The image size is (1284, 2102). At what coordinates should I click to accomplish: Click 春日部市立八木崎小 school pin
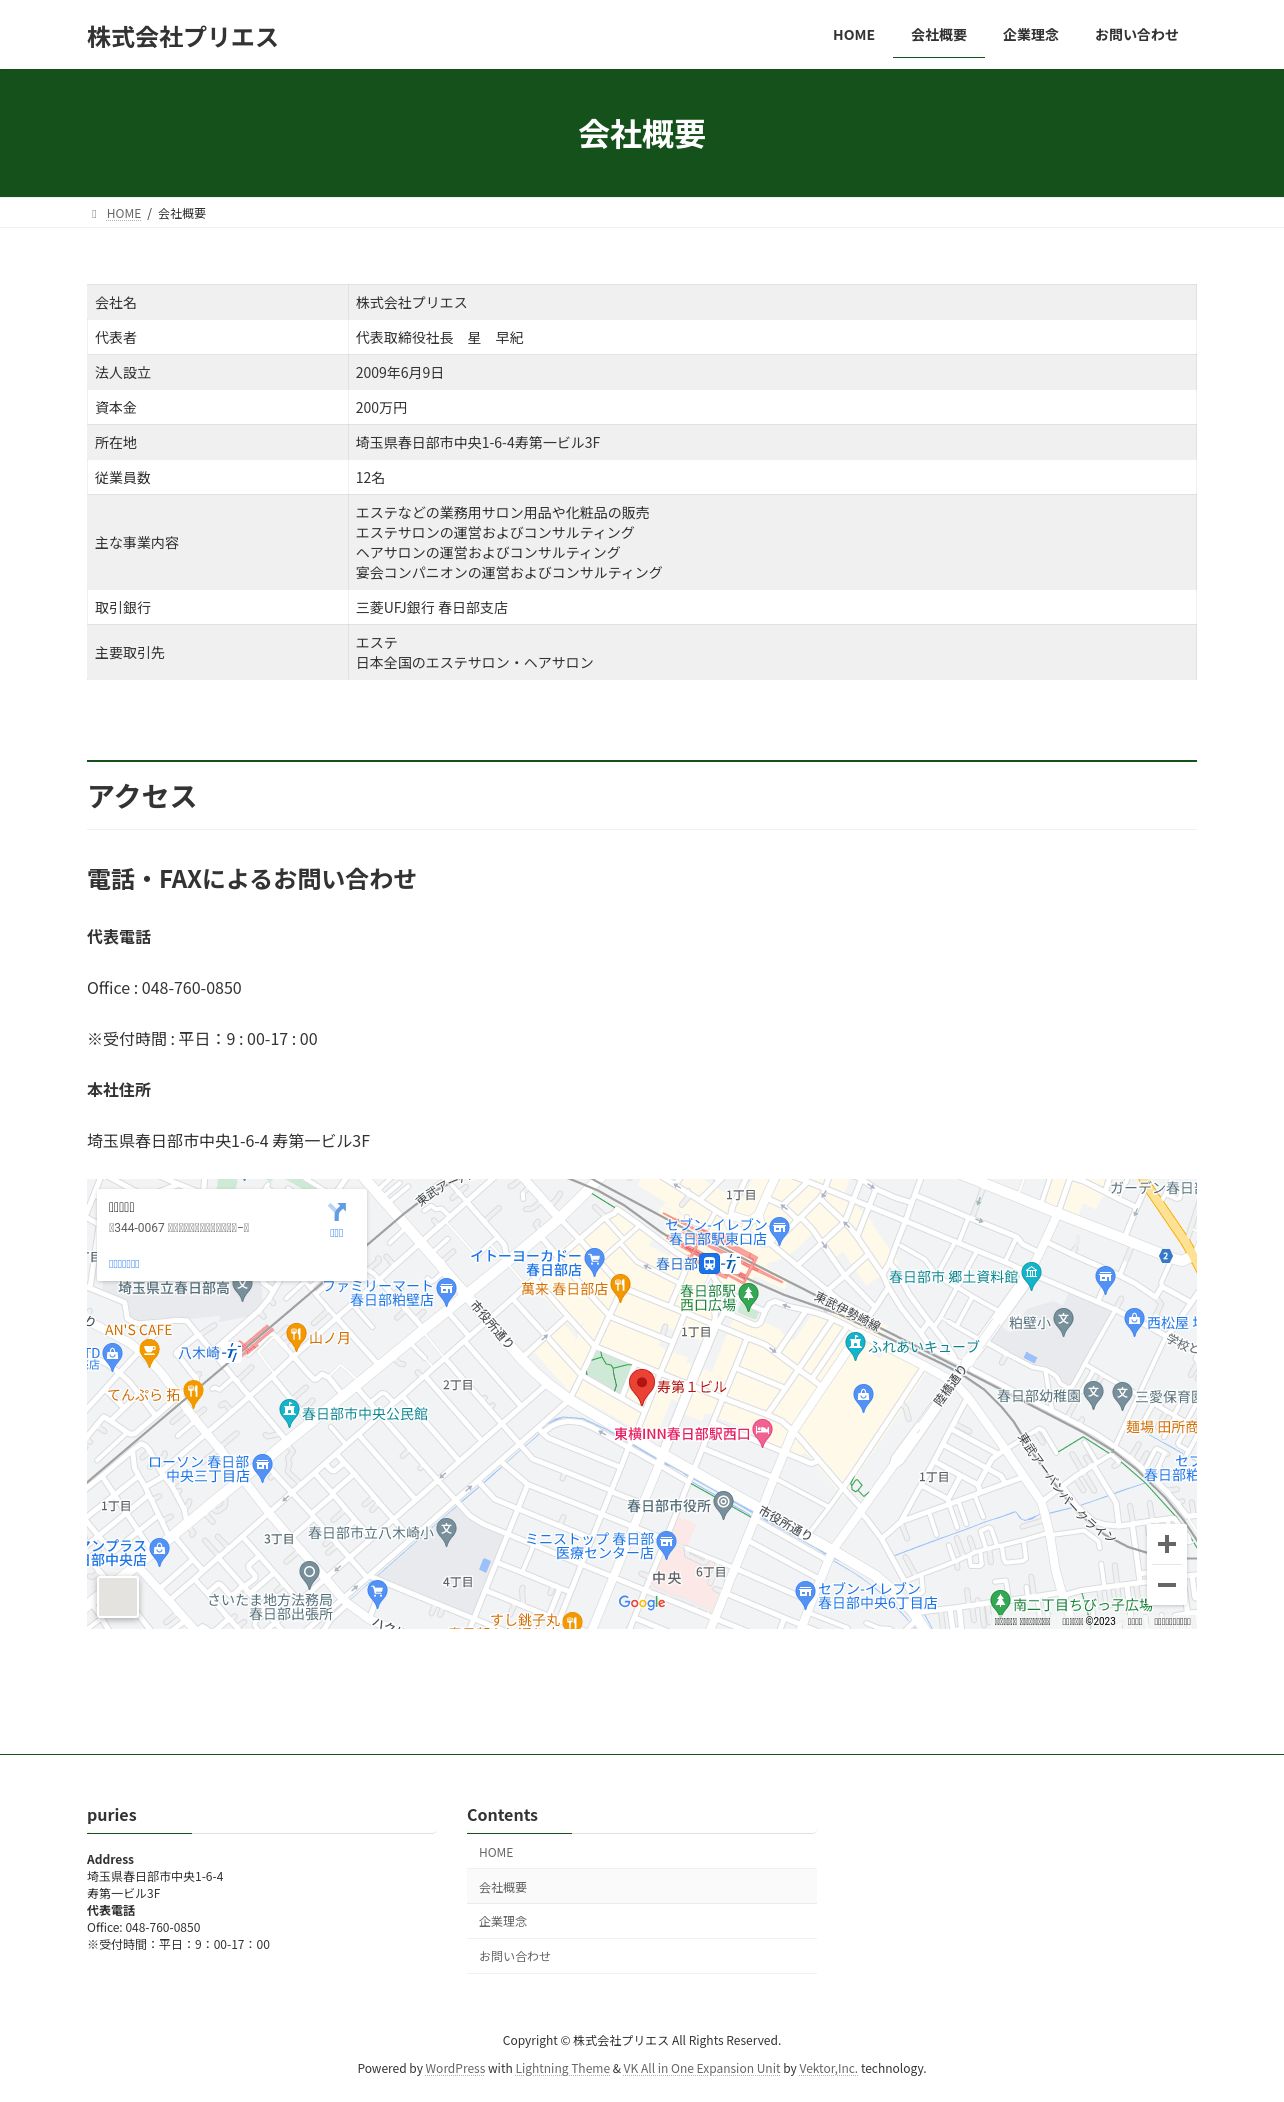[446, 1530]
